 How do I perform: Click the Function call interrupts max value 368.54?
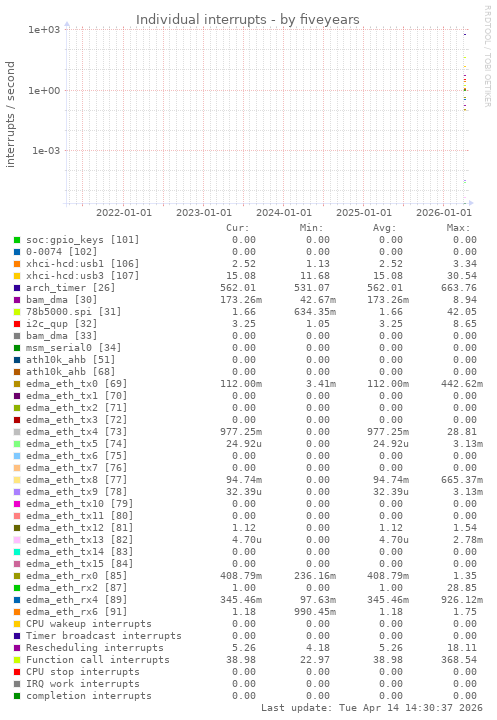click(459, 659)
